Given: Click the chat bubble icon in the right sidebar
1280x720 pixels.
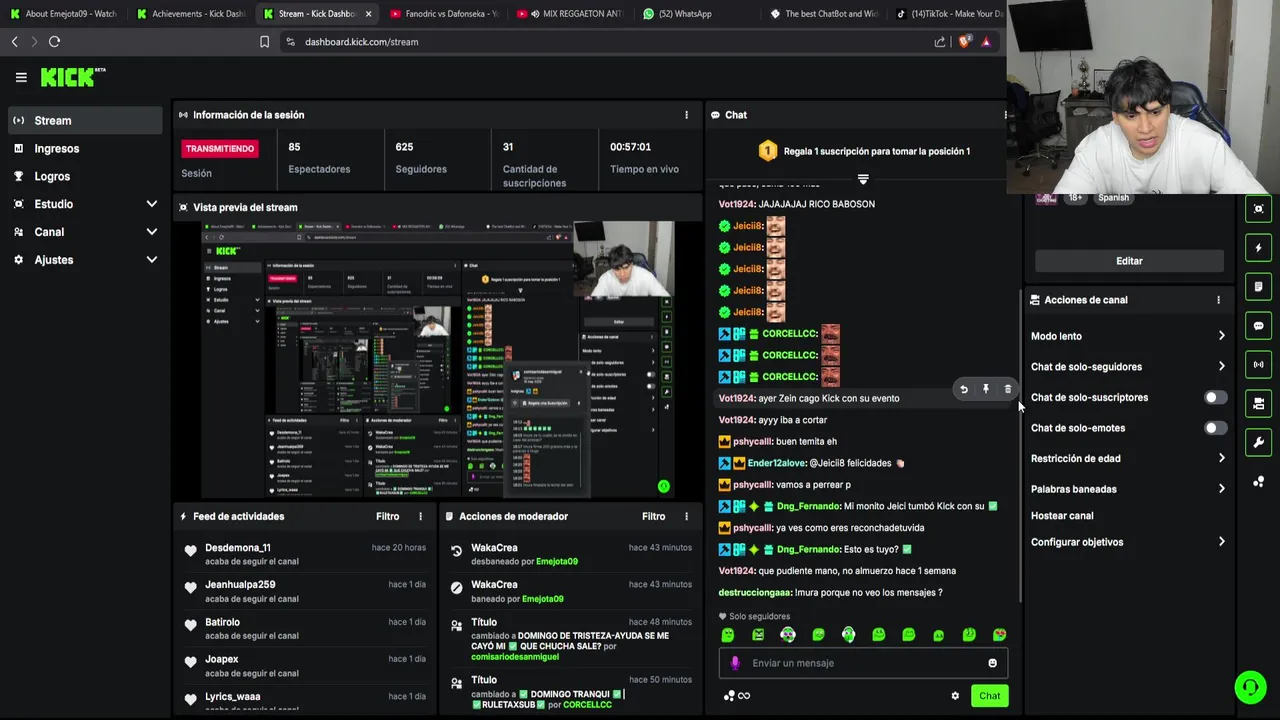Looking at the screenshot, I should (x=1258, y=326).
